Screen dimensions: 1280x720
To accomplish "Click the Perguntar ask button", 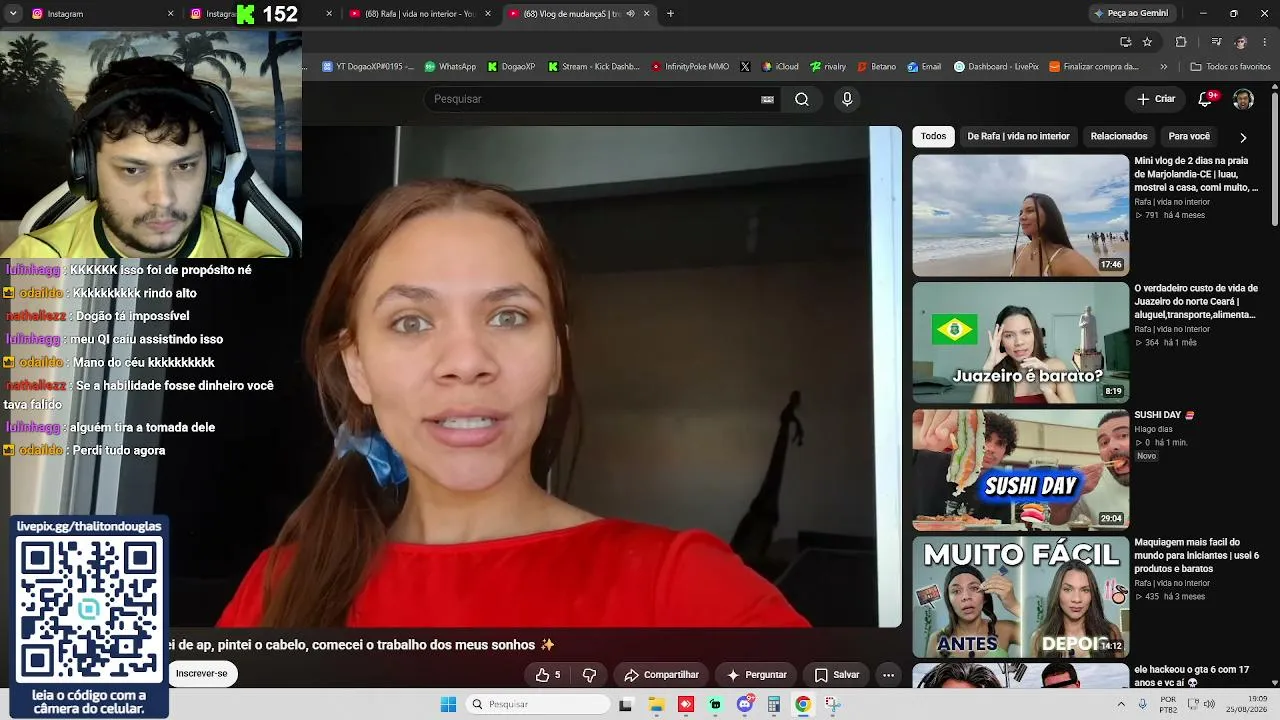I will [x=757, y=675].
